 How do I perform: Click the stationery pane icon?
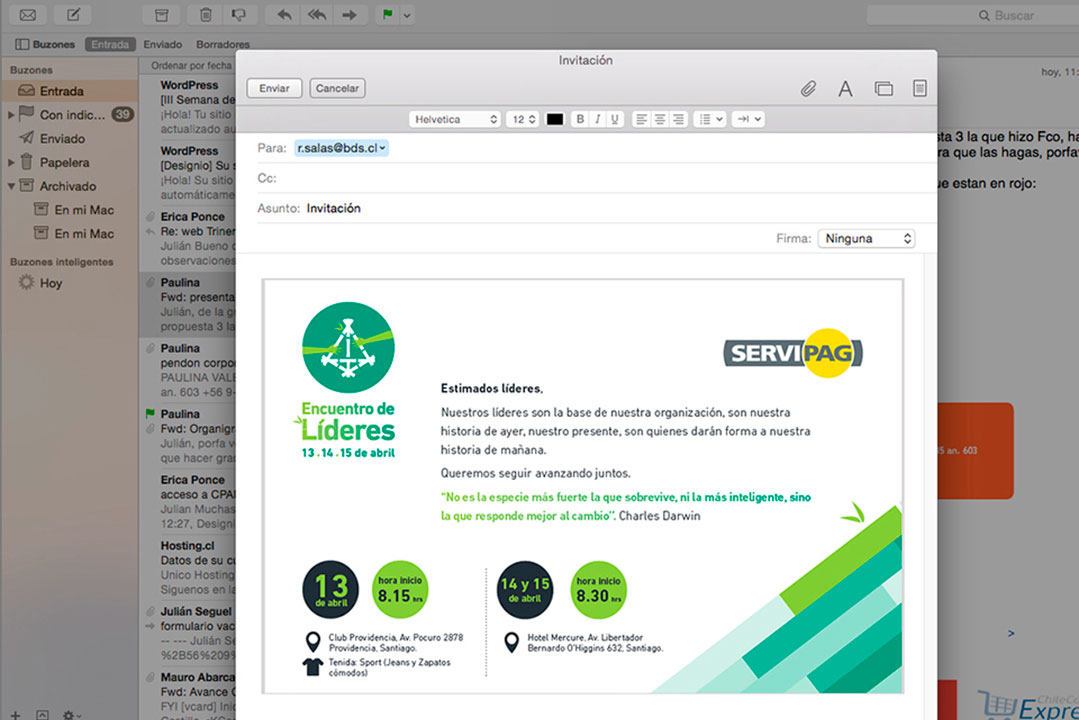(919, 89)
